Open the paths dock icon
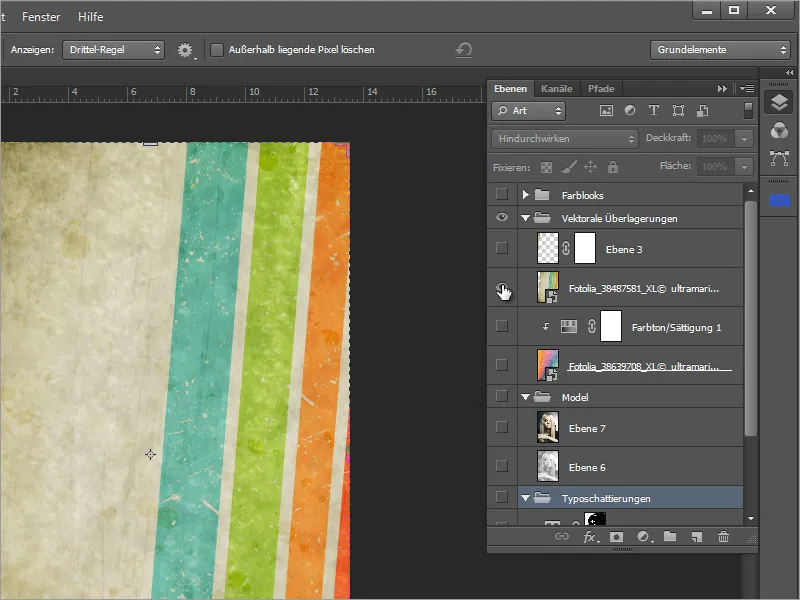 point(779,159)
